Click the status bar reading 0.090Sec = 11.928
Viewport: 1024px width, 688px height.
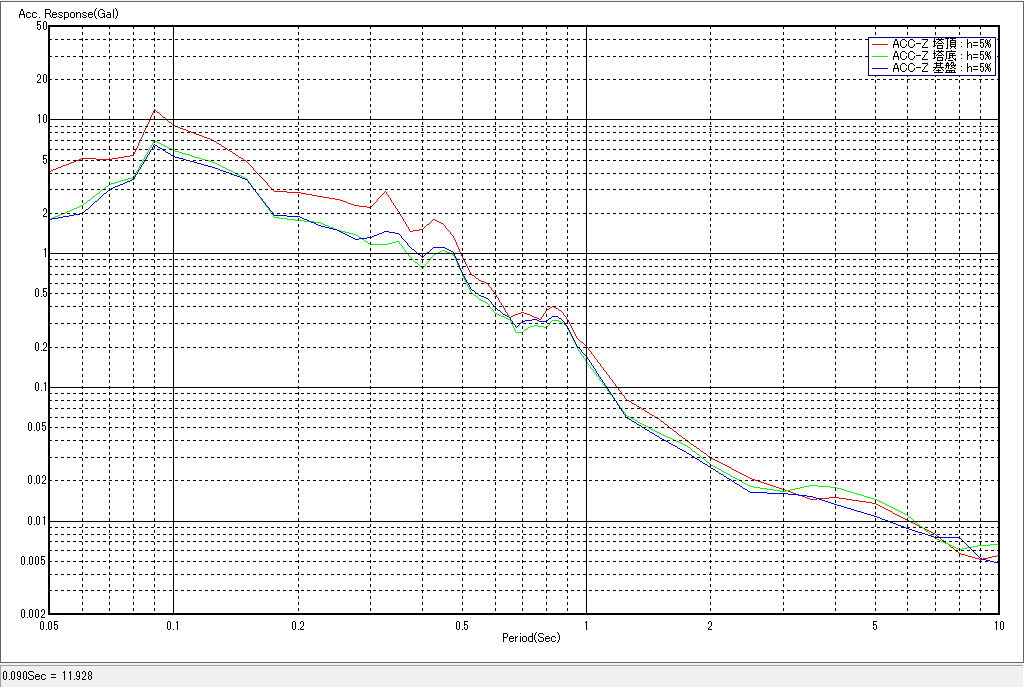[45, 676]
